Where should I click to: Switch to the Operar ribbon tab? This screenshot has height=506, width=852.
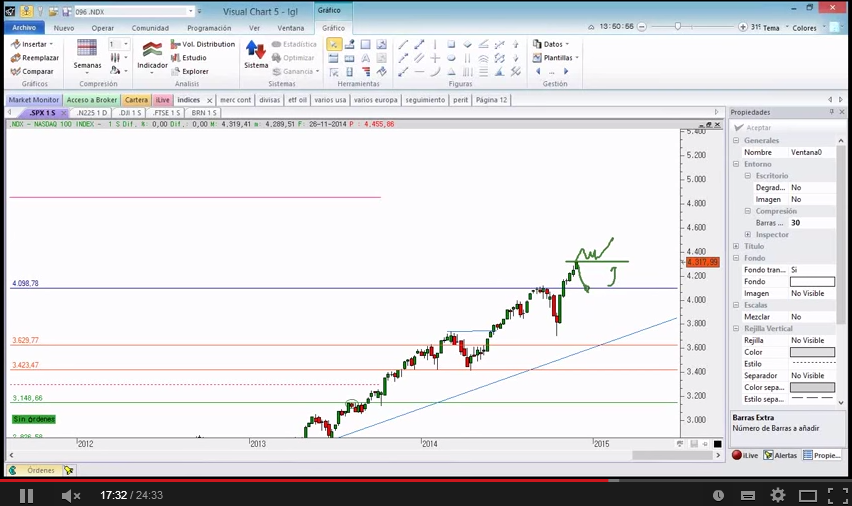(x=103, y=28)
